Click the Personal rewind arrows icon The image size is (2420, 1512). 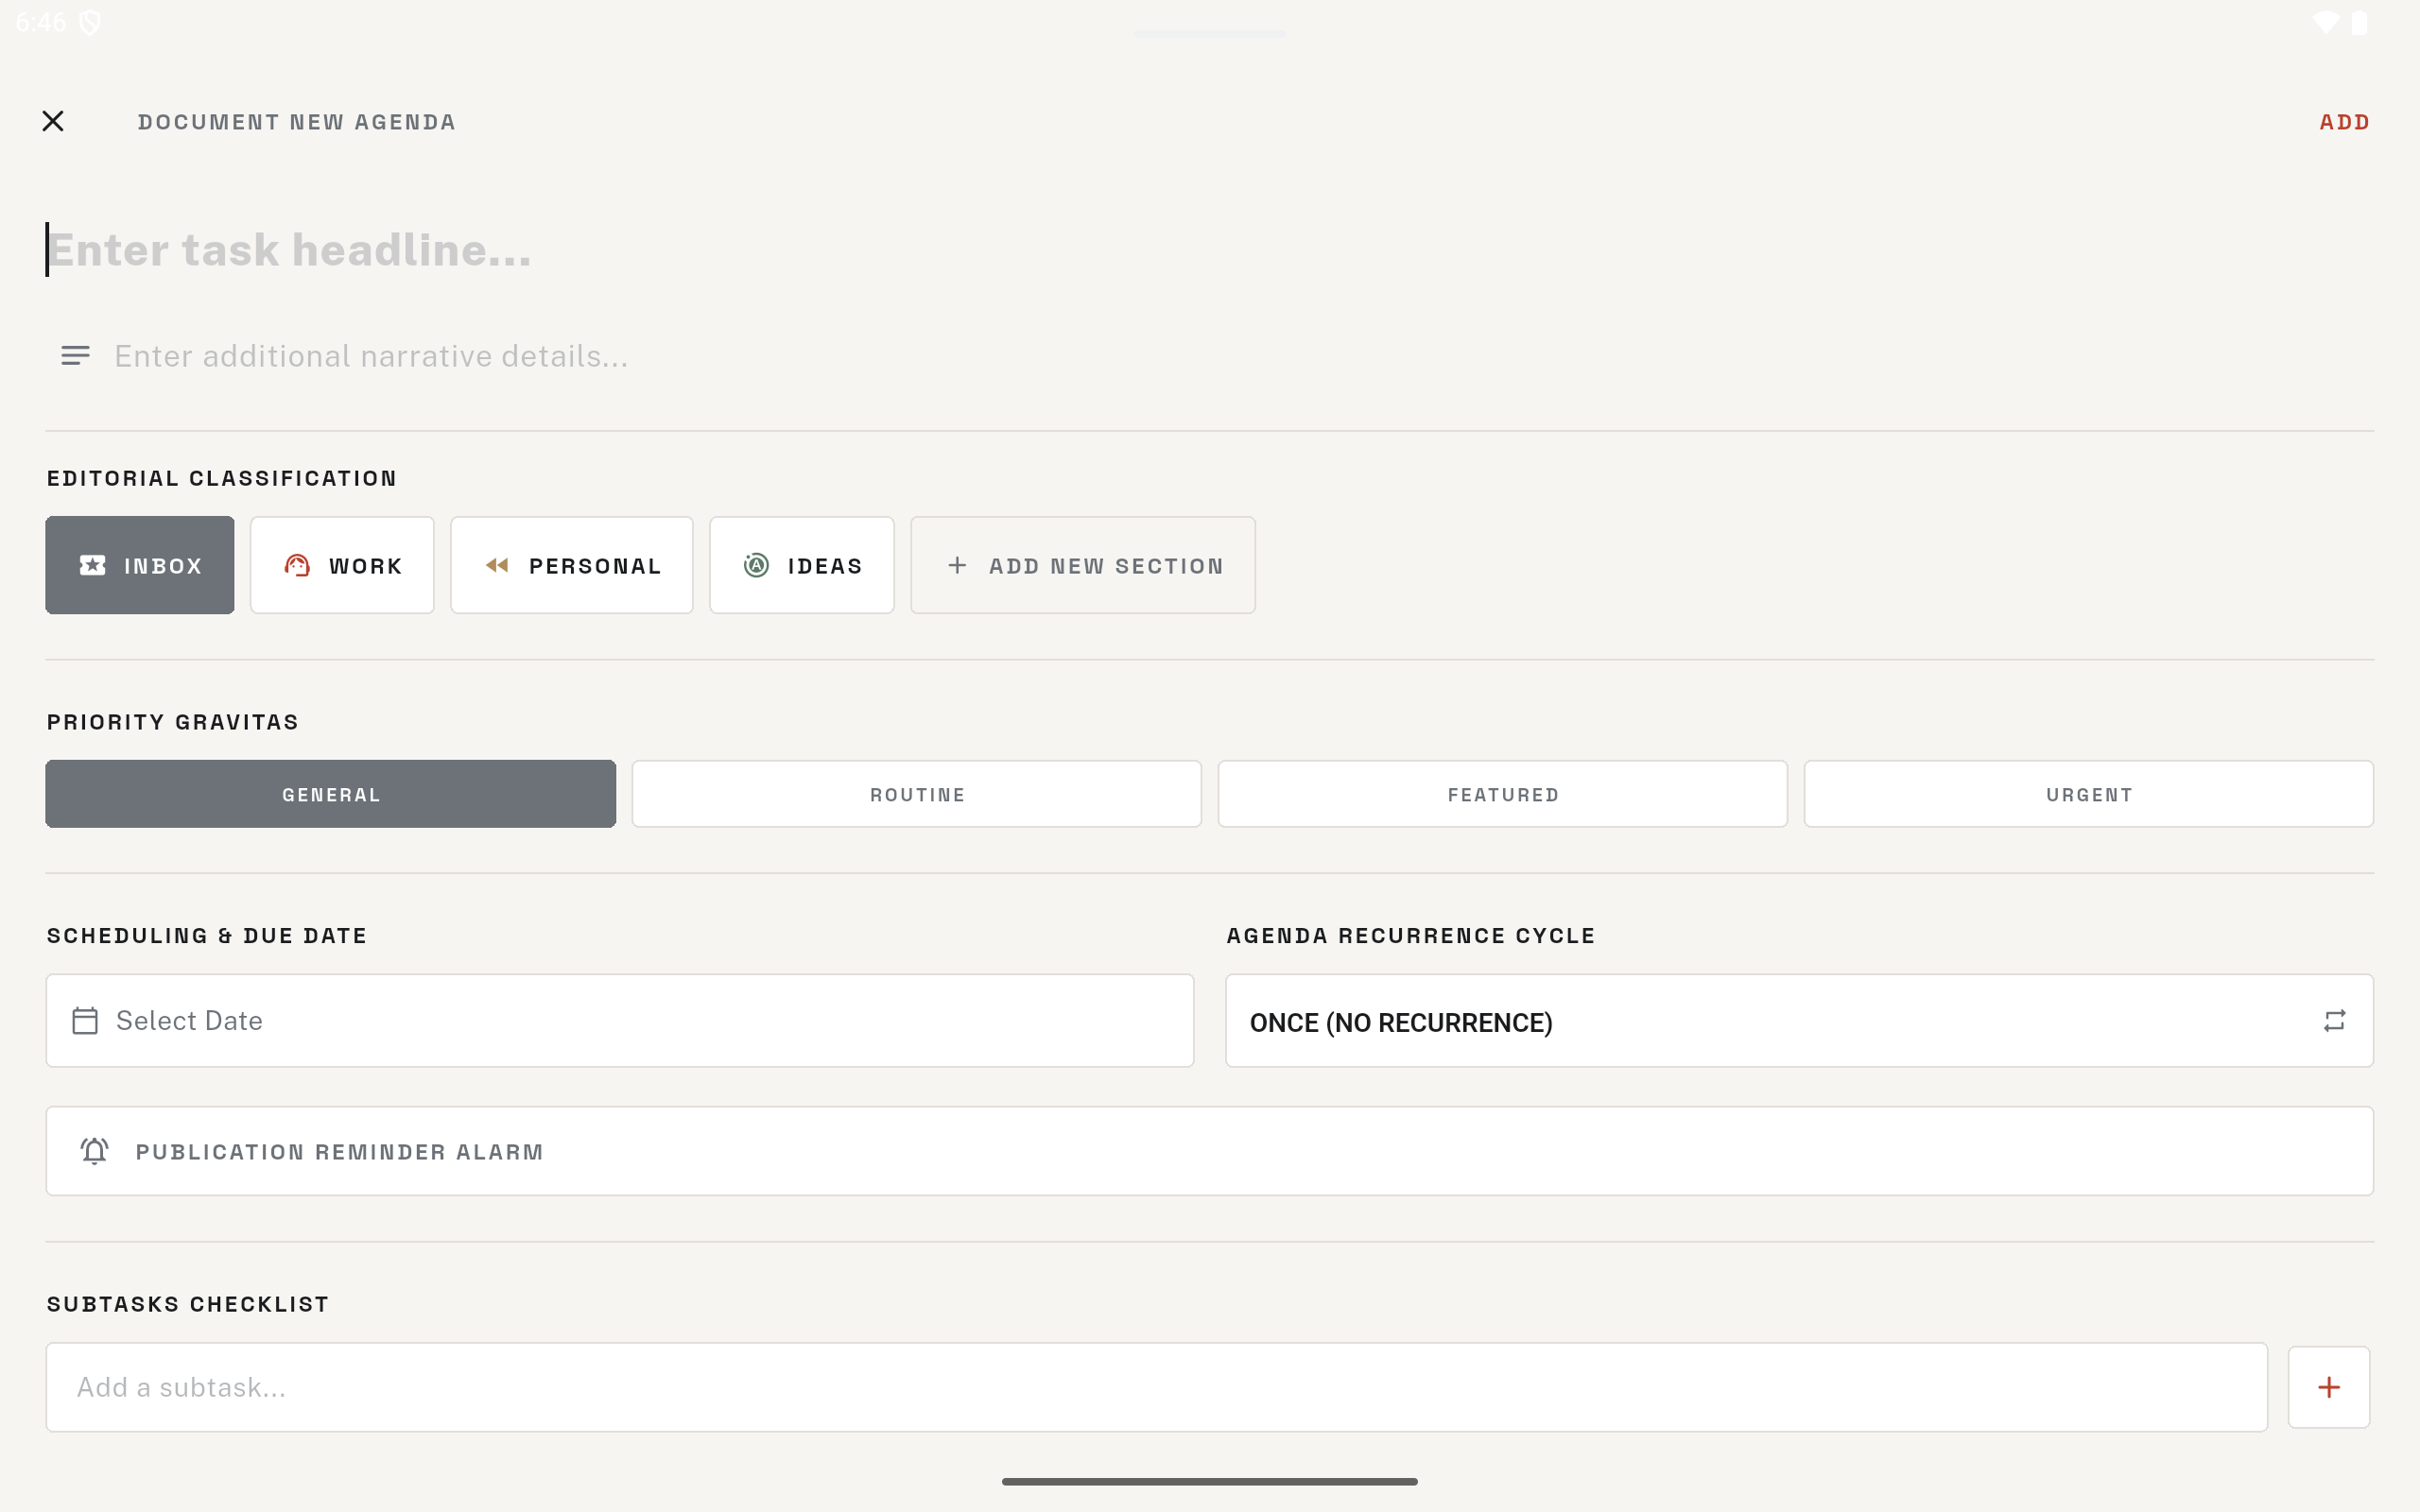(x=497, y=565)
